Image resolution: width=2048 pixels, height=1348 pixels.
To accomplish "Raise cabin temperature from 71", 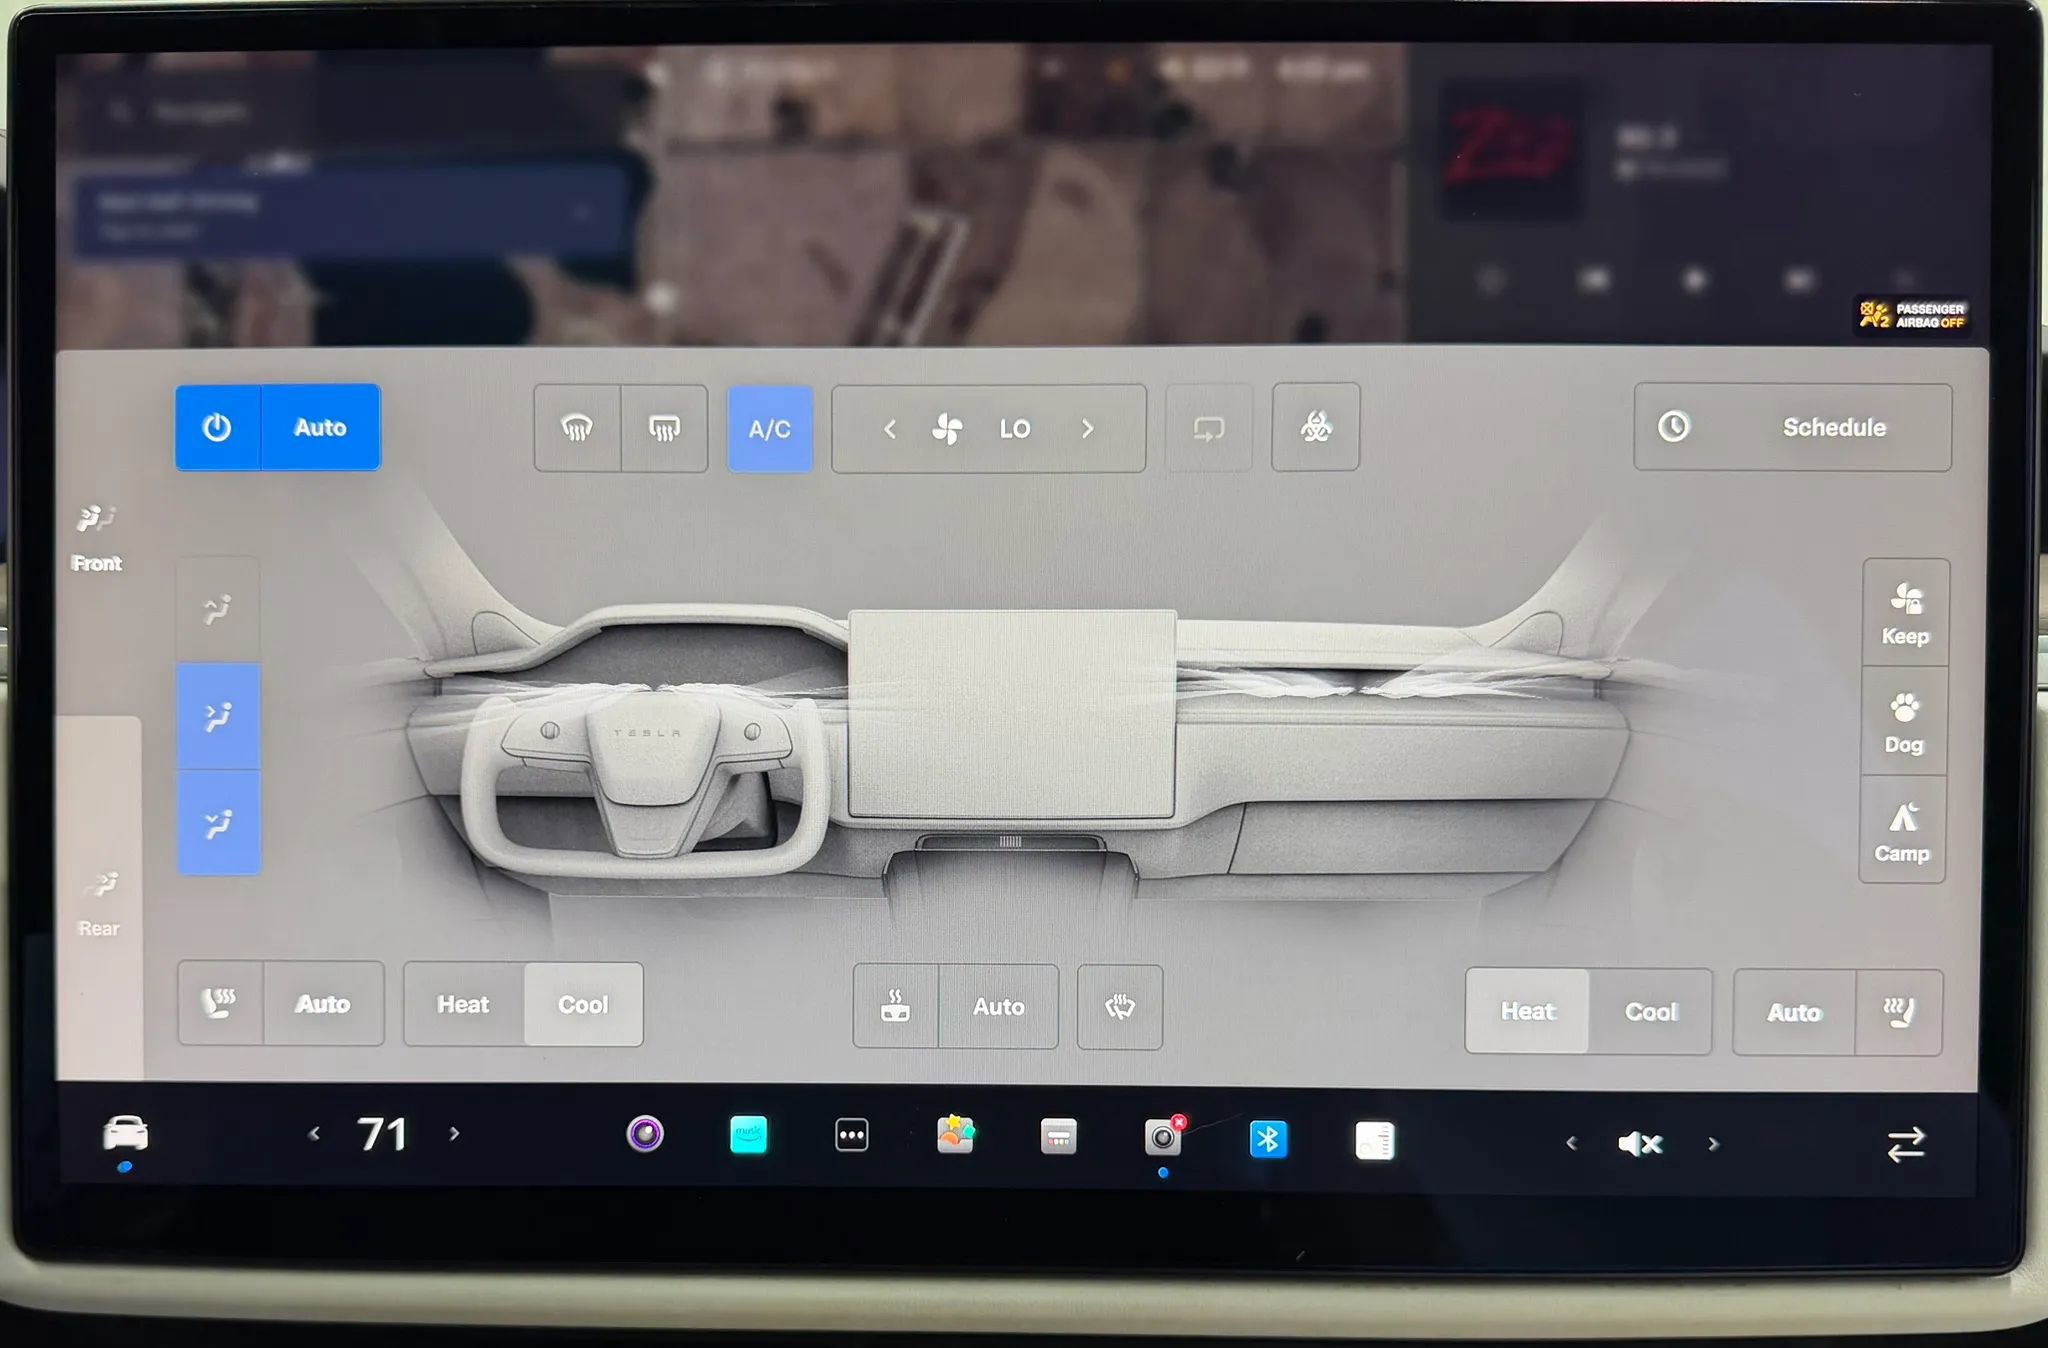I will click(455, 1134).
